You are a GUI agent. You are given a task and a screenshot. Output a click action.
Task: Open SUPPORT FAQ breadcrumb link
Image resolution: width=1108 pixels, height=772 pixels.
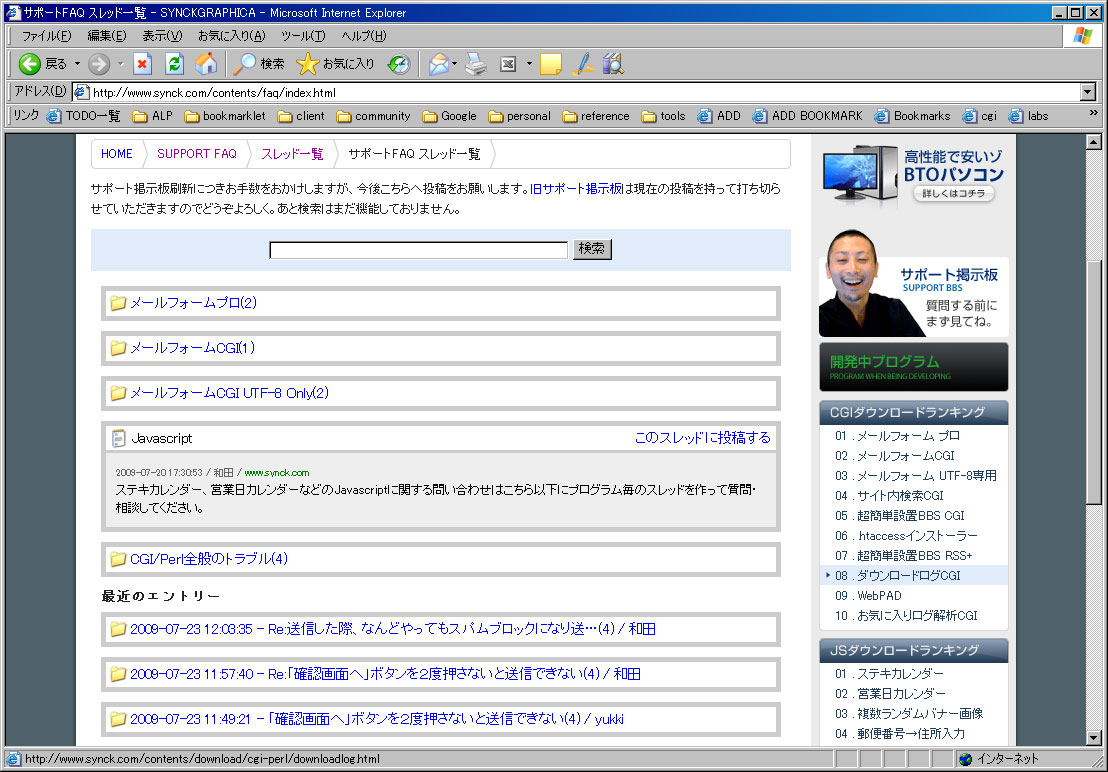tap(196, 154)
